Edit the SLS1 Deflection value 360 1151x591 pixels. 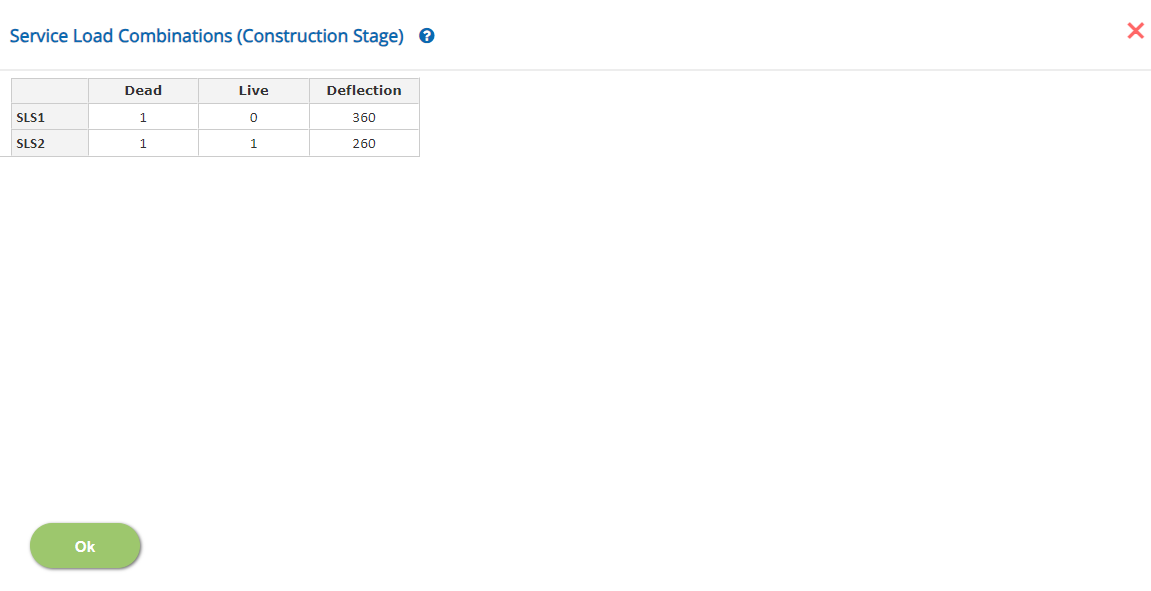click(x=364, y=117)
